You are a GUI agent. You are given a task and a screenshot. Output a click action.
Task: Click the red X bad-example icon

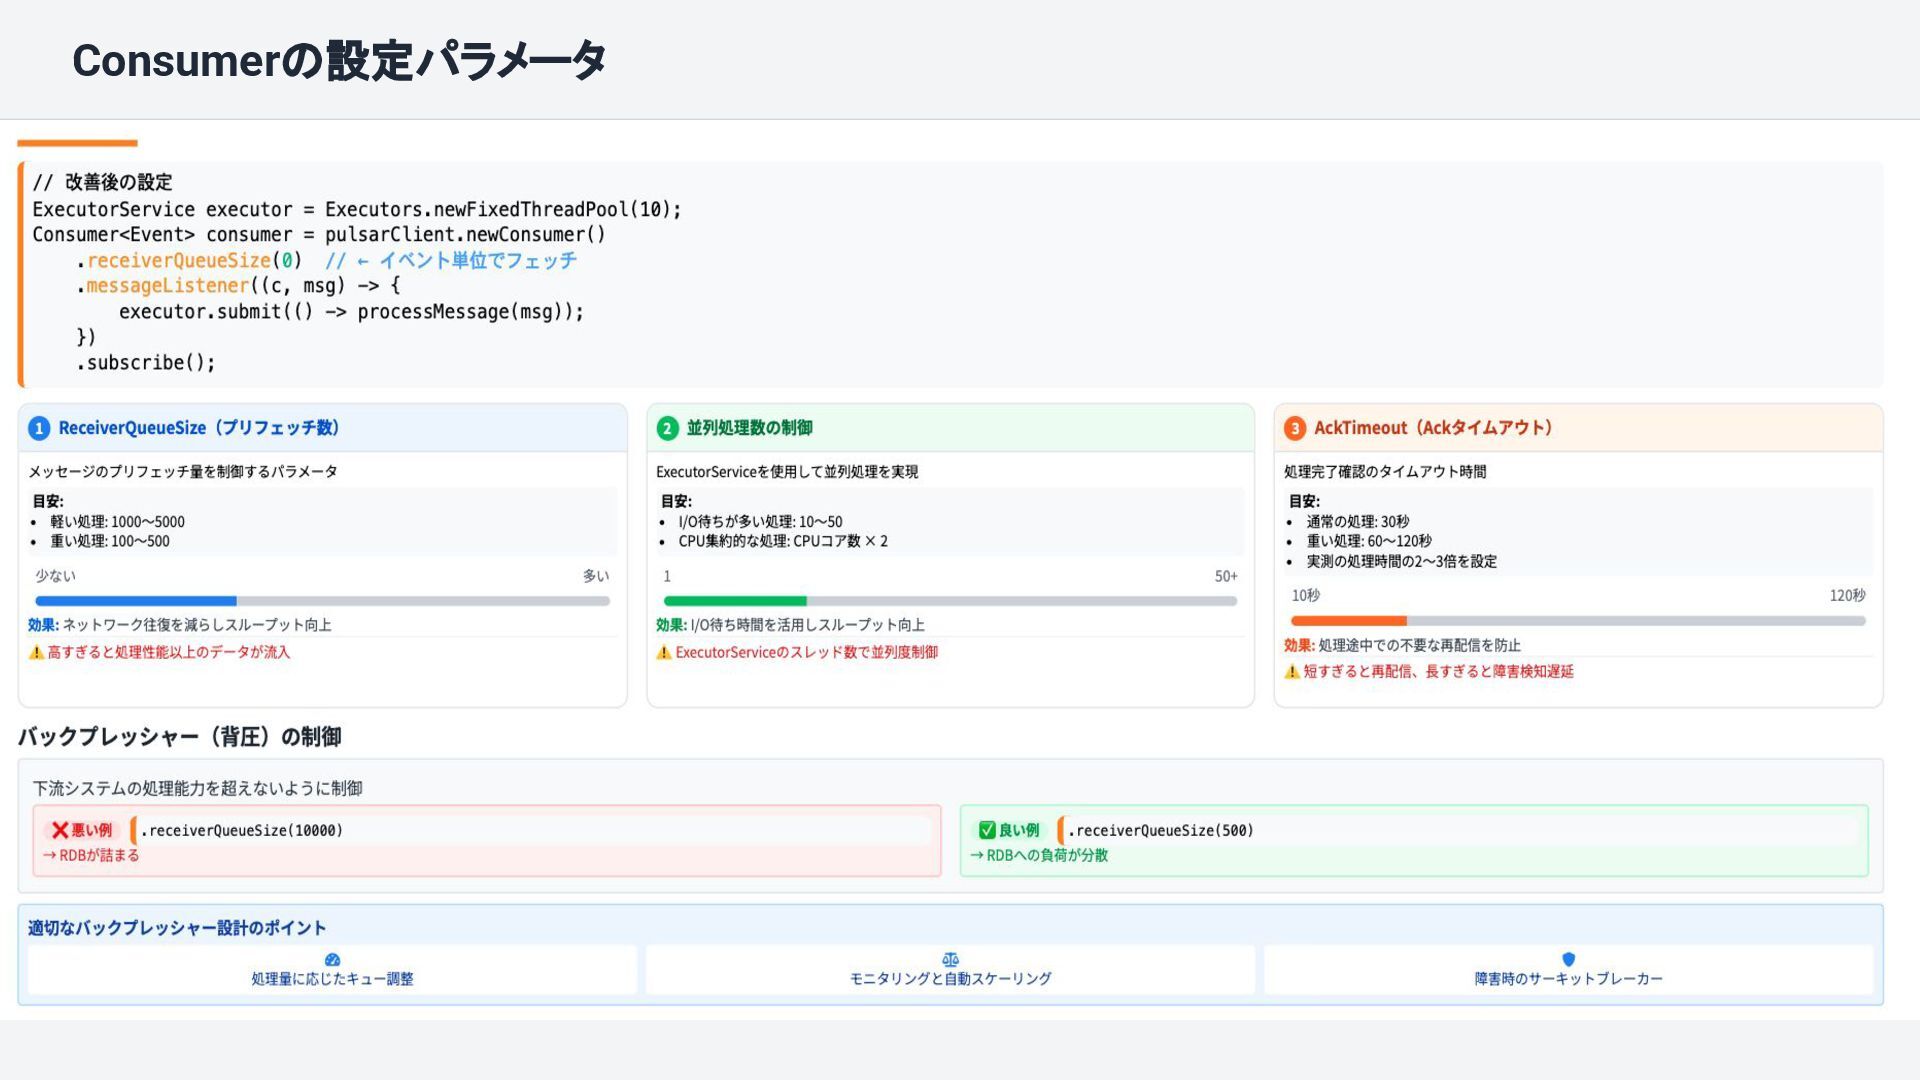coord(60,830)
